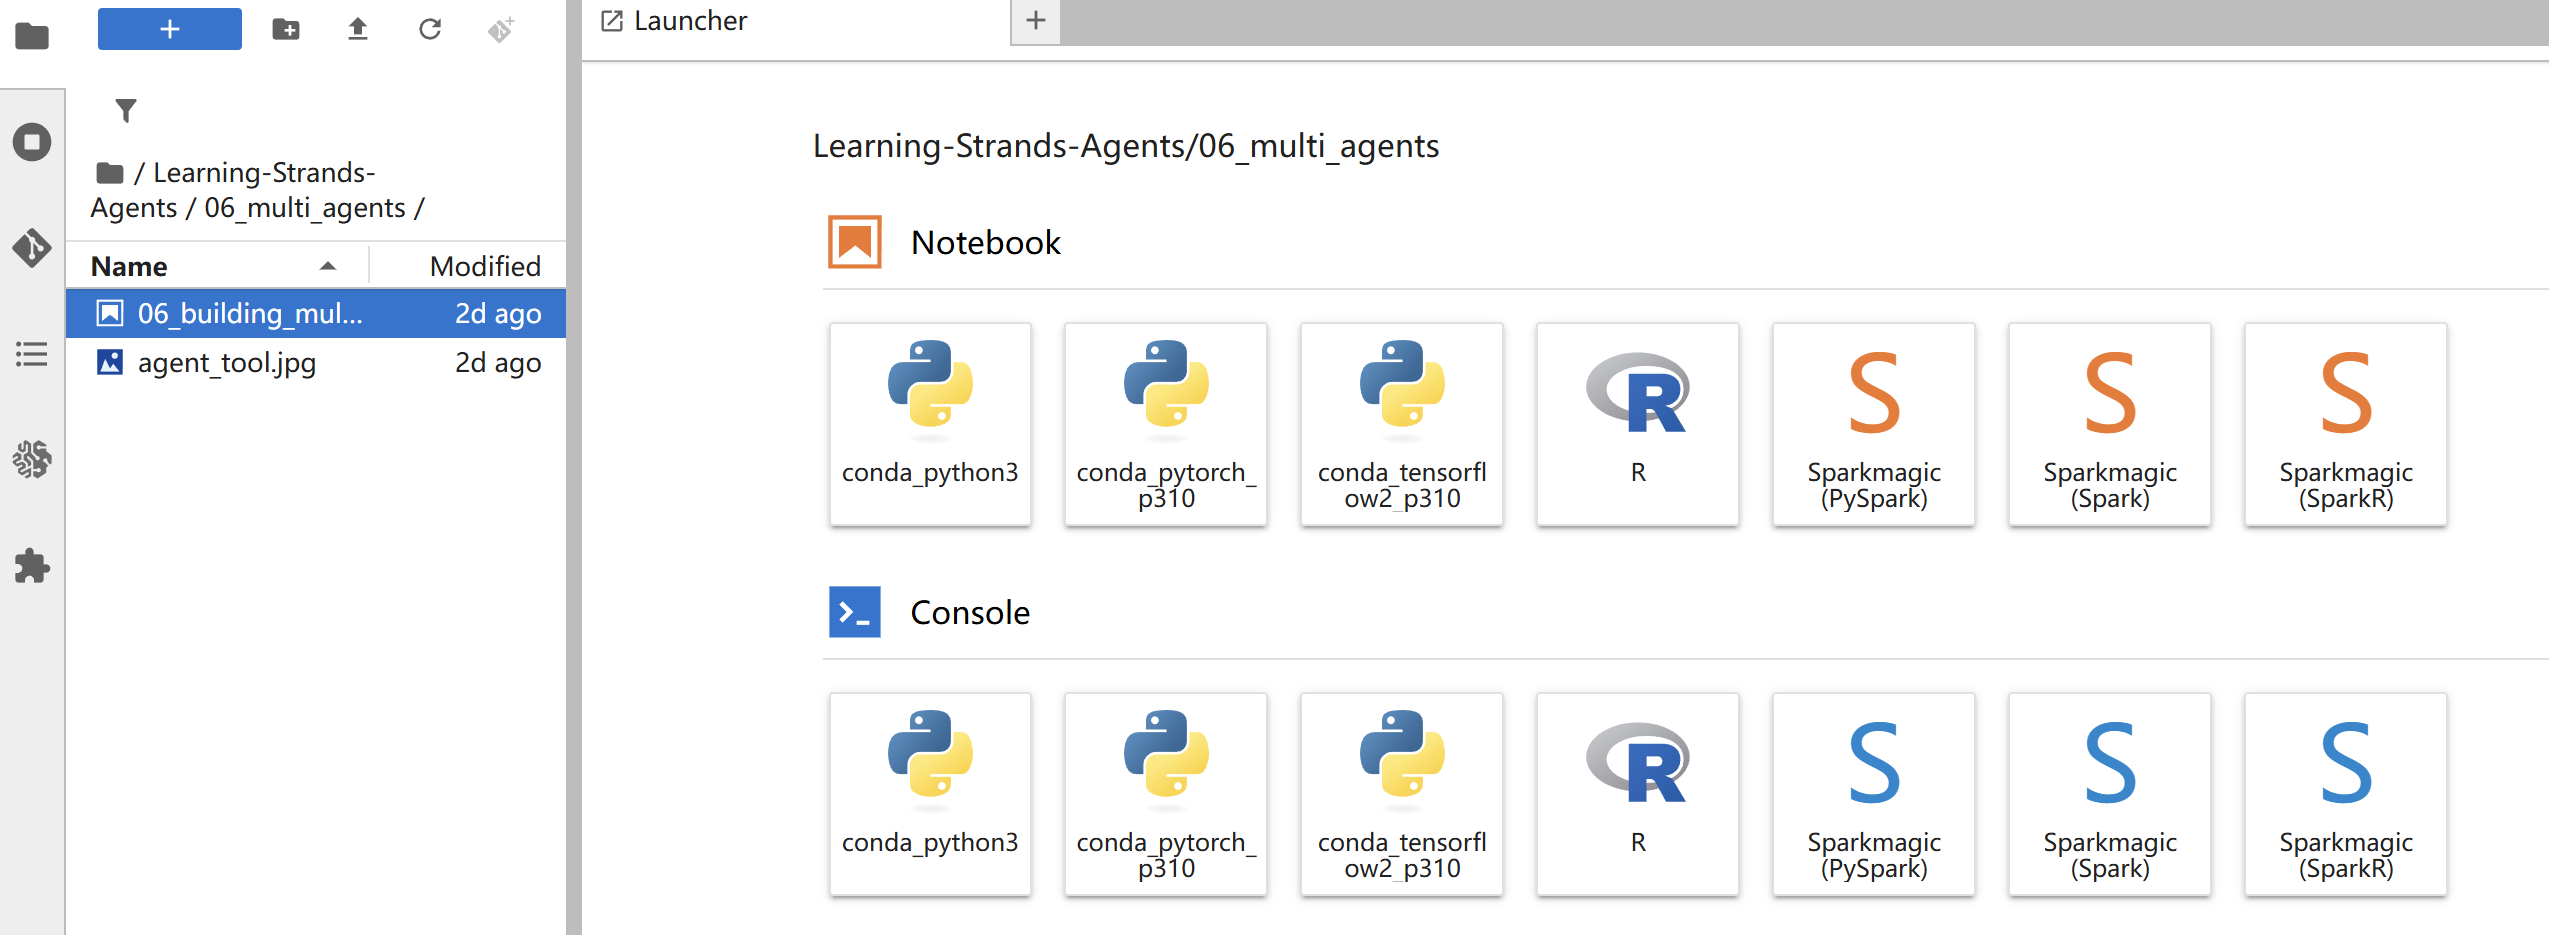Image resolution: width=2549 pixels, height=935 pixels.
Task: Open the Table of Contents panel
Action: [x=32, y=354]
